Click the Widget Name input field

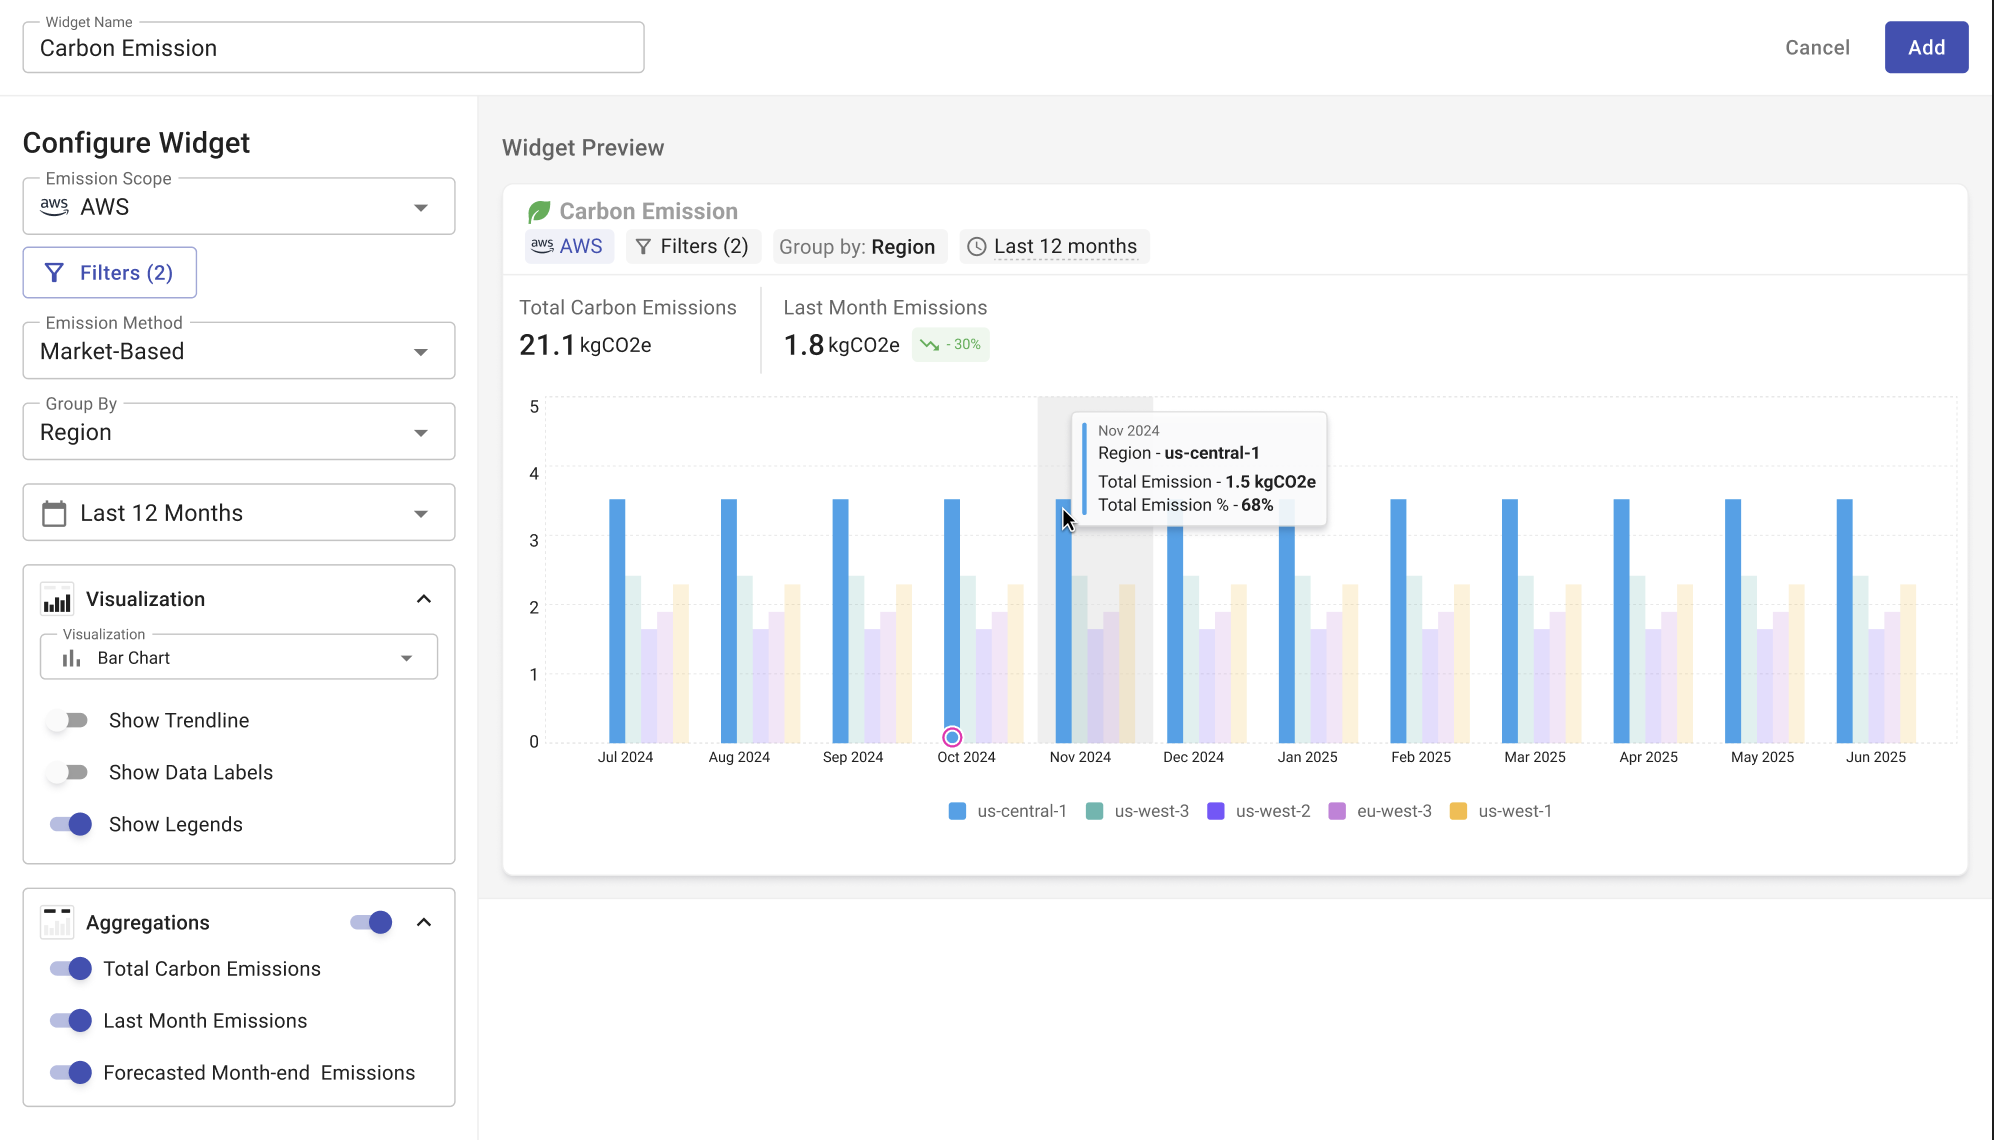pos(333,49)
